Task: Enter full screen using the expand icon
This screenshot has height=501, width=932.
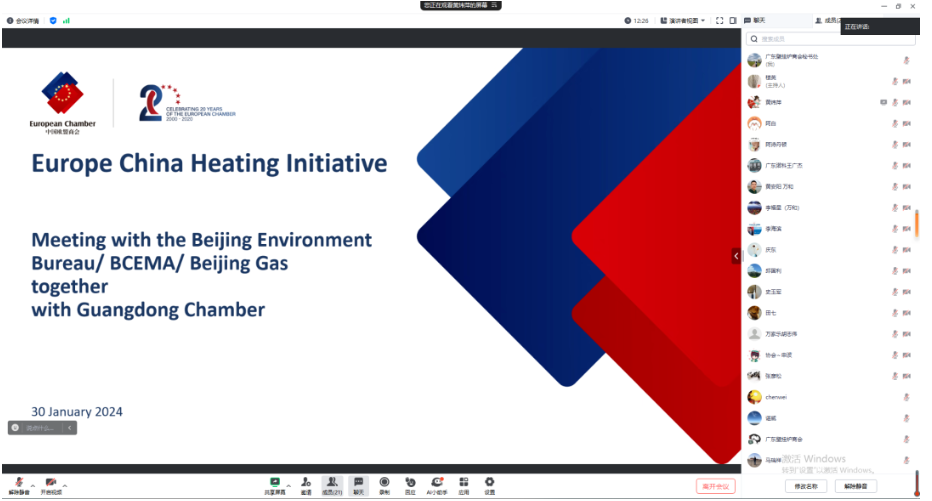Action: coord(719,21)
